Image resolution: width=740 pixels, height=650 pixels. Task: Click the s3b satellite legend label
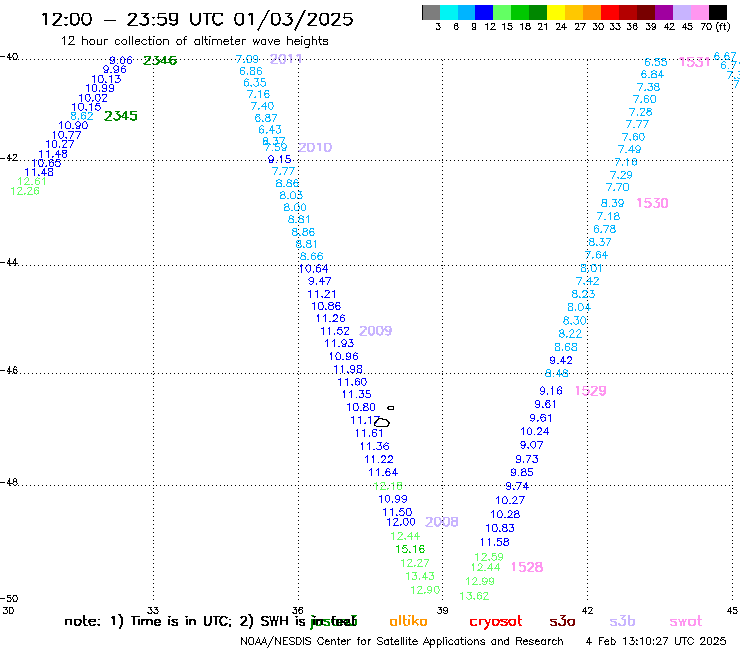tap(622, 621)
